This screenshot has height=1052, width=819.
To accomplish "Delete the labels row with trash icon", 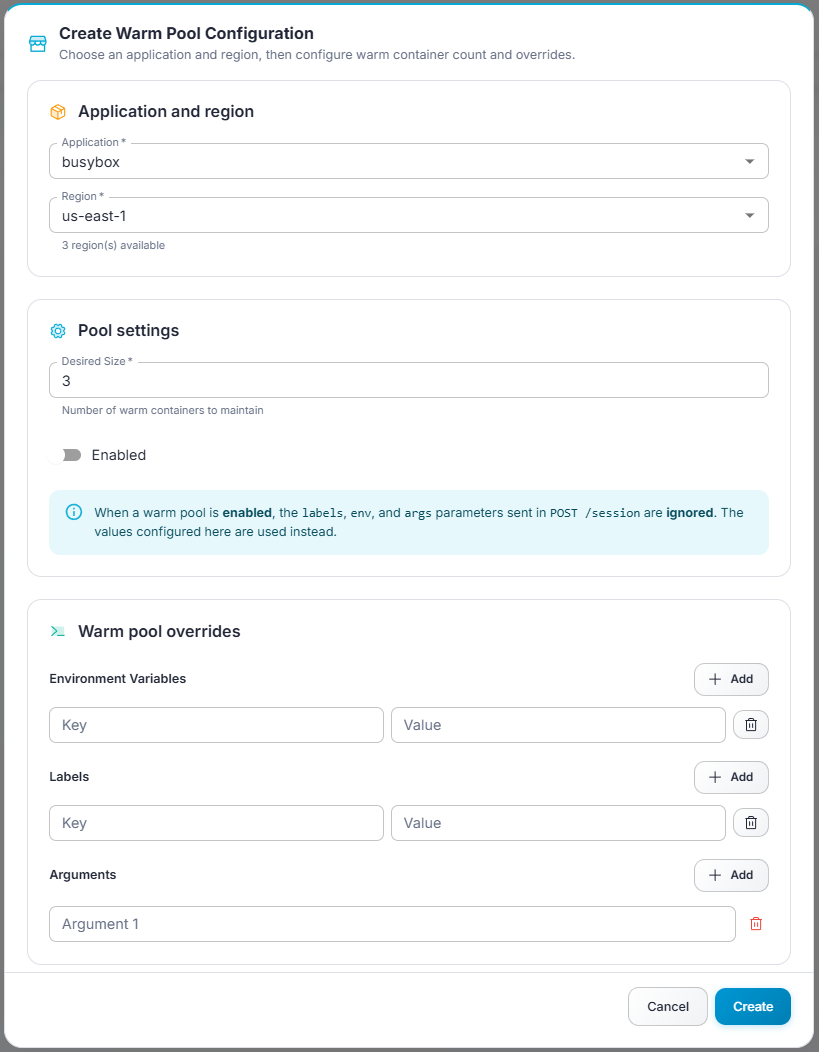I will coord(750,822).
